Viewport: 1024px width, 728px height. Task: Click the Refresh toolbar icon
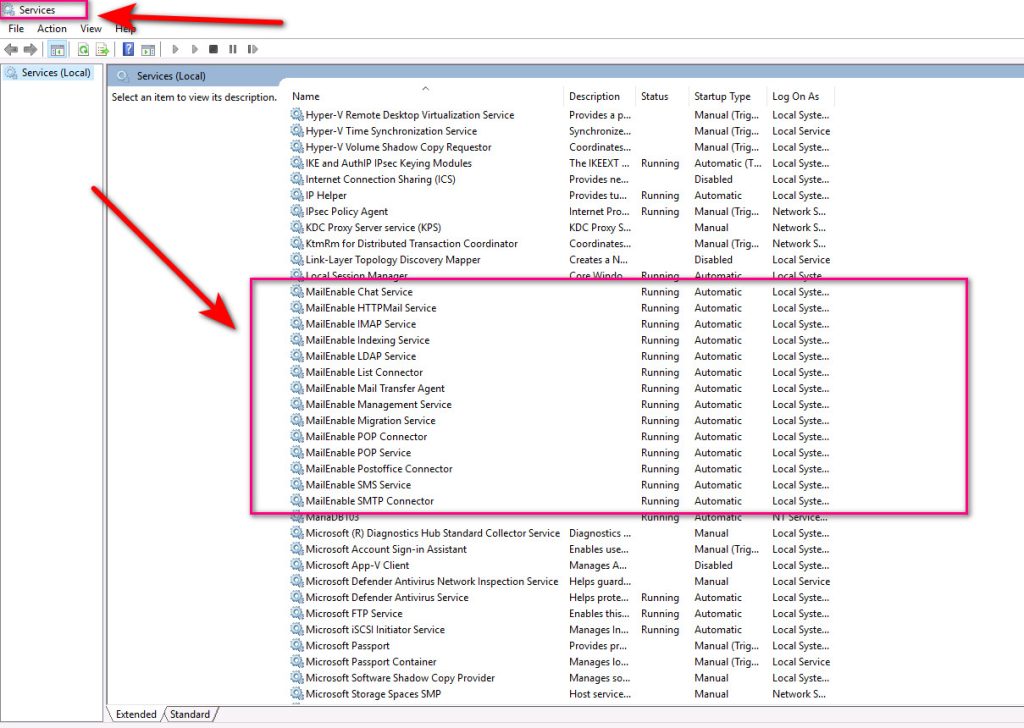pyautogui.click(x=84, y=49)
